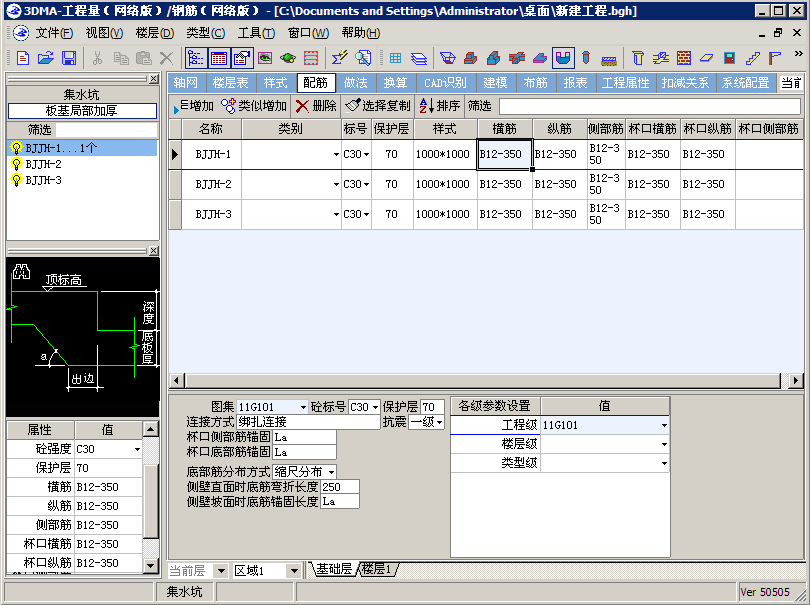Select the 纵筋 cell of row BJJH-3

[559, 214]
